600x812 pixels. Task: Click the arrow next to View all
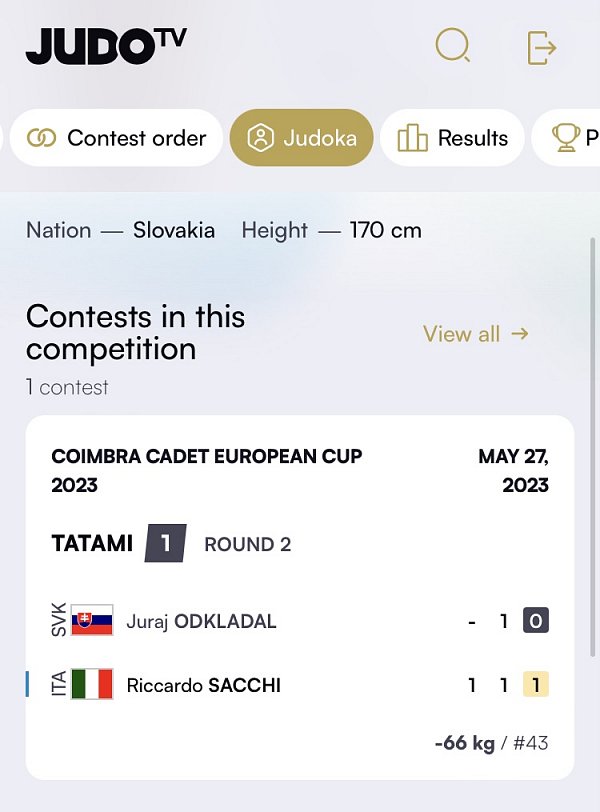[520, 334]
